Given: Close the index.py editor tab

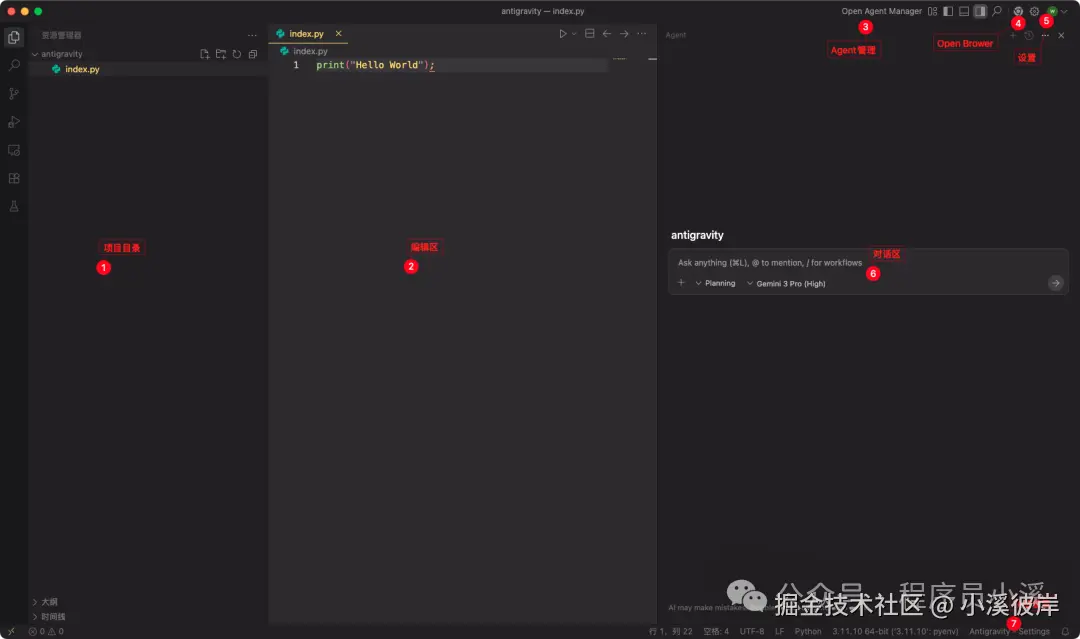Looking at the screenshot, I should point(338,34).
